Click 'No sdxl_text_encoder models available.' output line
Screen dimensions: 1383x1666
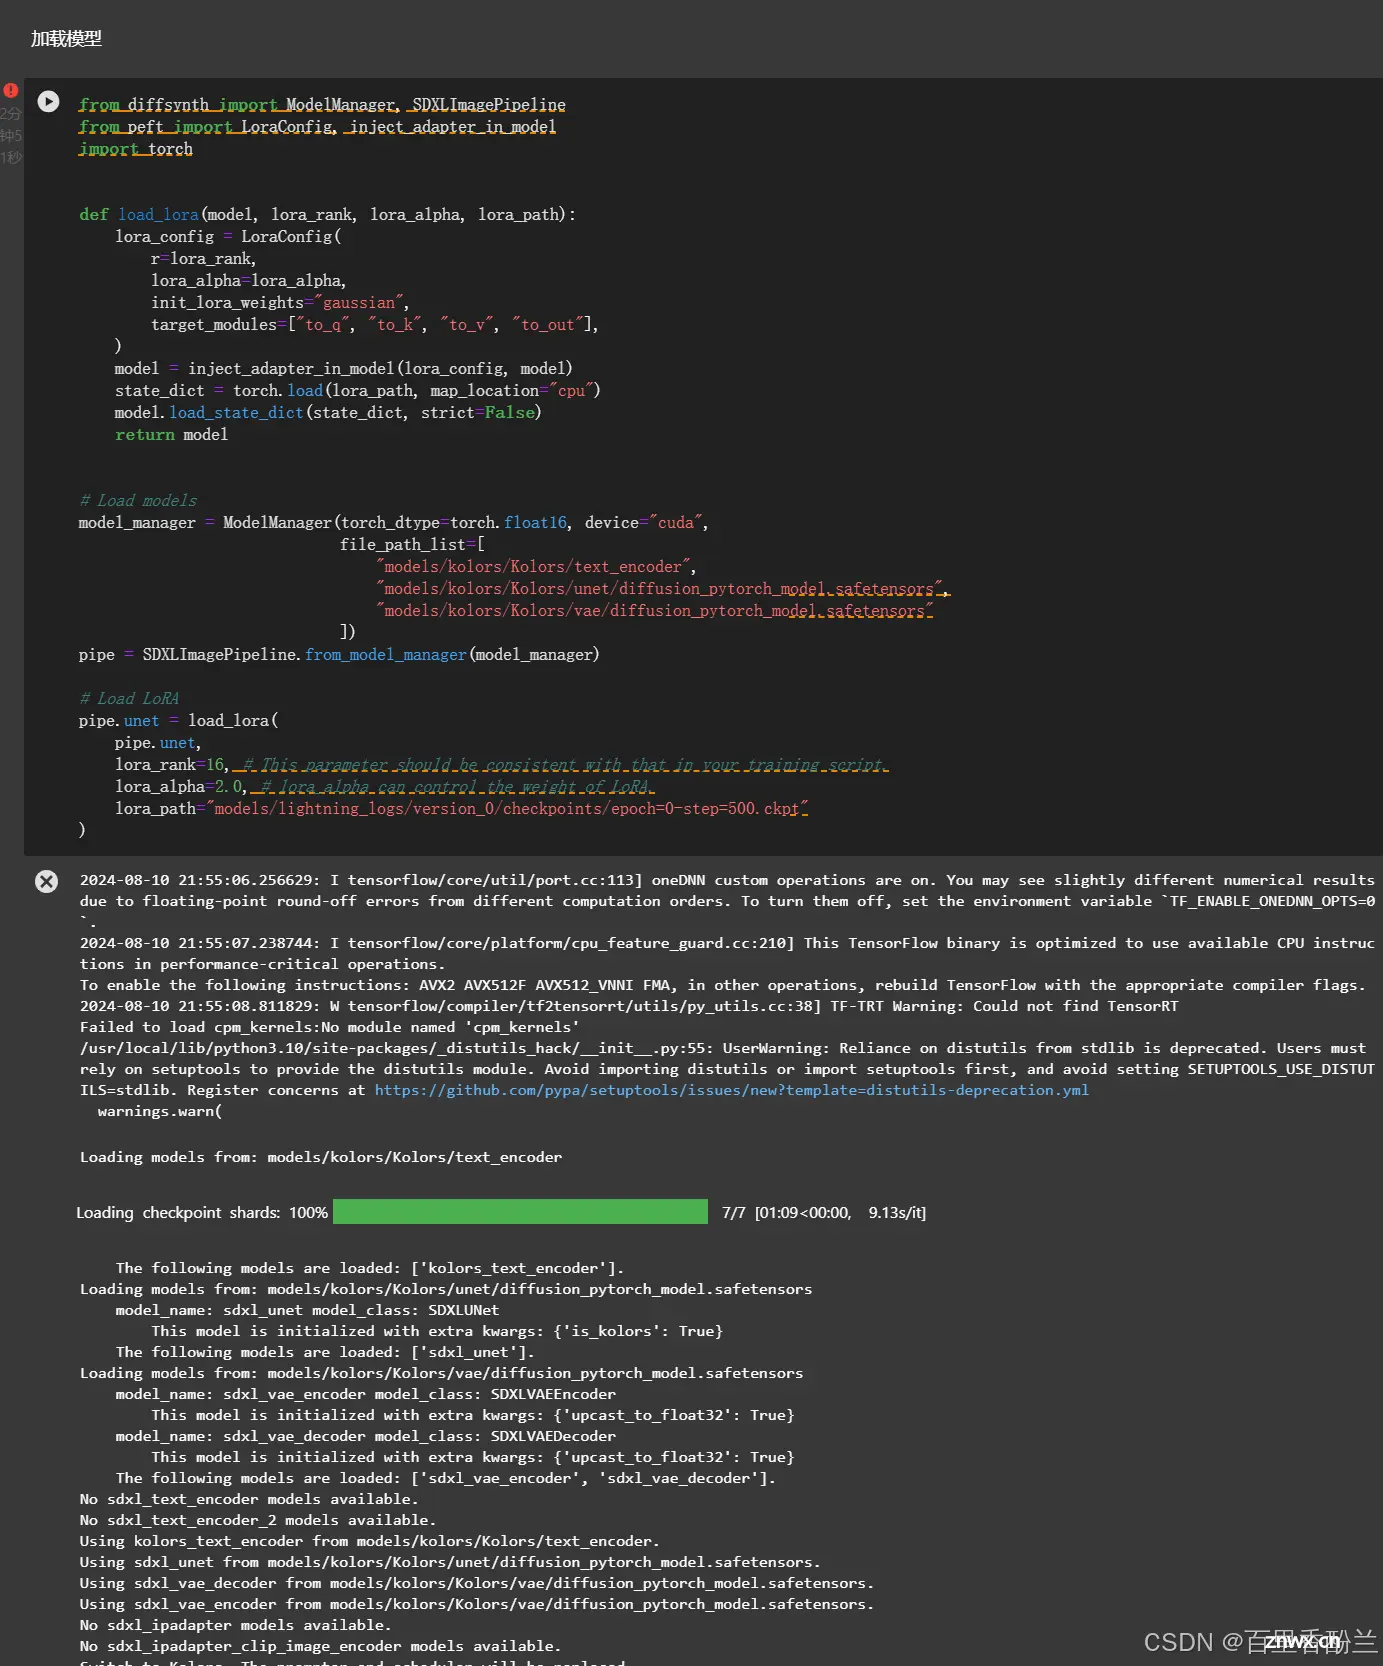(249, 1499)
